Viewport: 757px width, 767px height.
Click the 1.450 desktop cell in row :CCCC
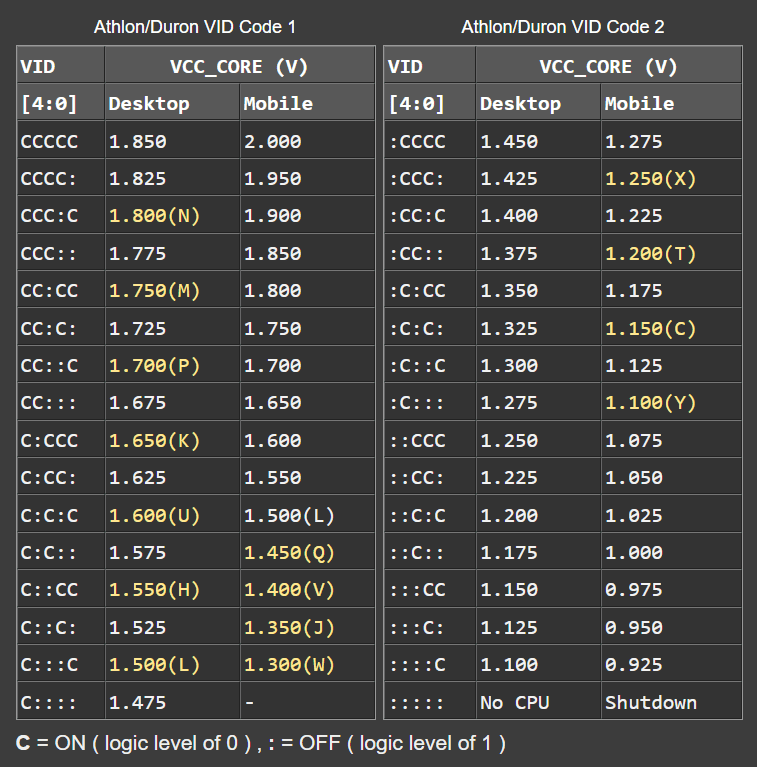(x=538, y=141)
